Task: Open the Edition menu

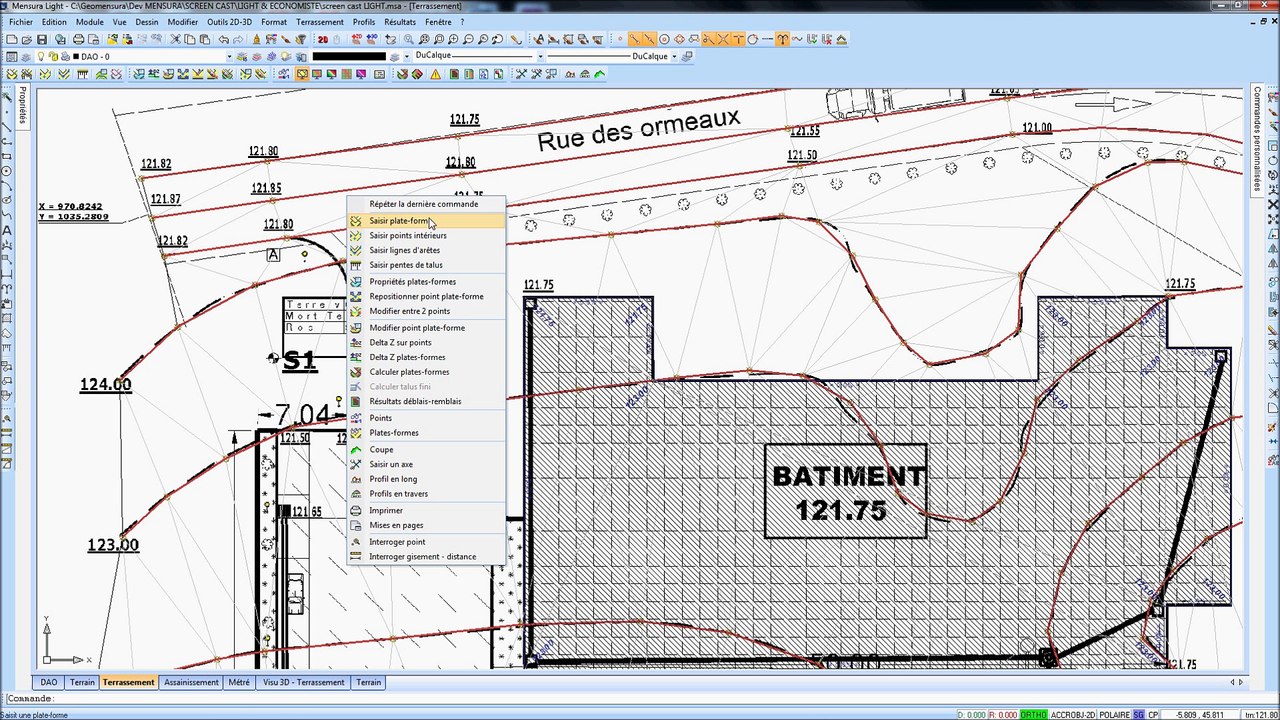Action: point(55,22)
